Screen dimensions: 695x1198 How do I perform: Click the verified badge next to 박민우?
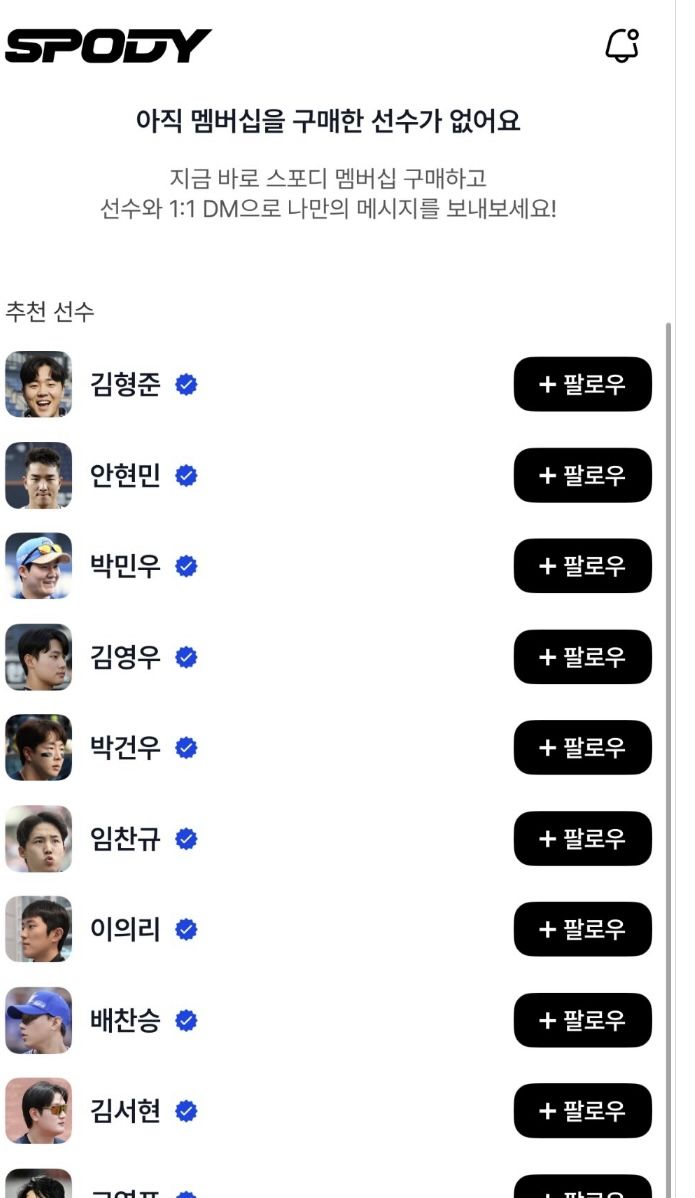tap(186, 566)
